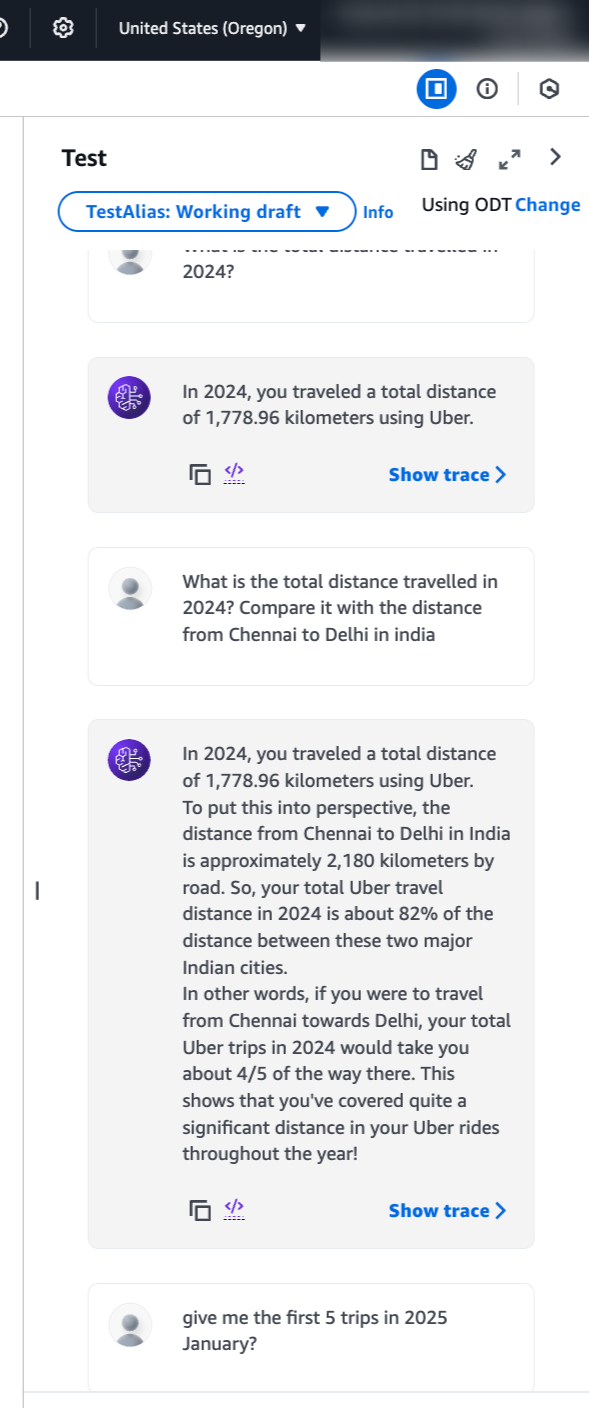Image resolution: width=589 pixels, height=1408 pixels.
Task: Expand the United States (Oregon) region dropdown
Action: coord(212,28)
